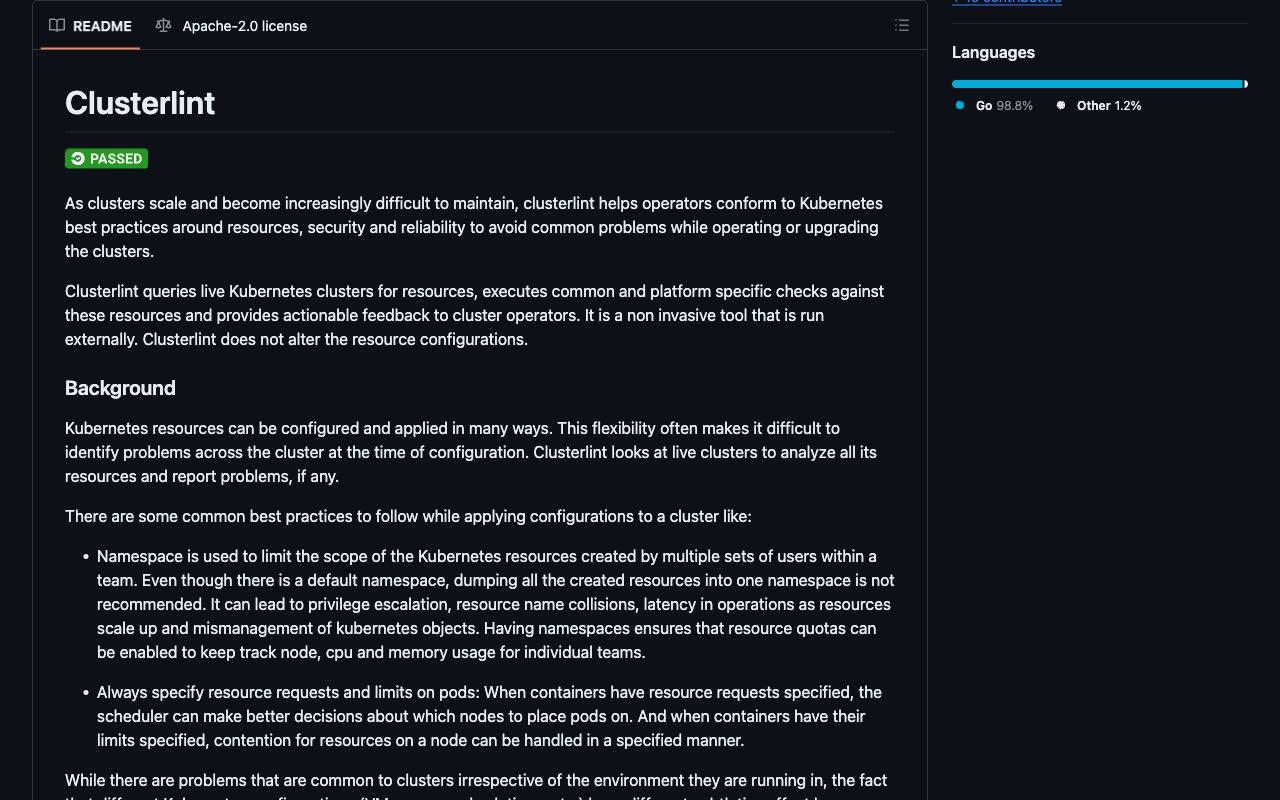
Task: Click the Clusterlint heading
Action: (140, 103)
